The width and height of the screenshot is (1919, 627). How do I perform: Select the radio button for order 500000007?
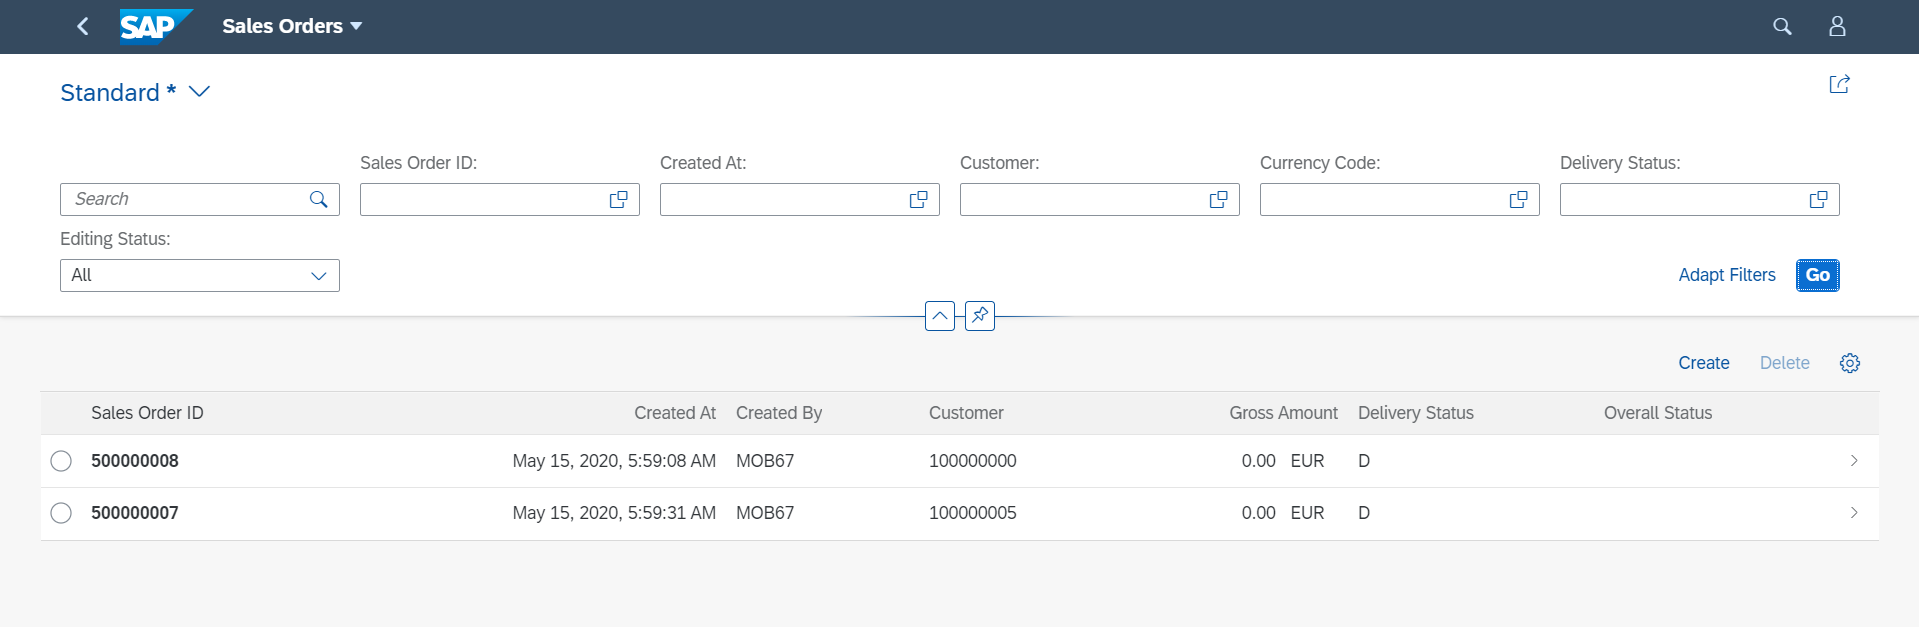[x=61, y=513]
